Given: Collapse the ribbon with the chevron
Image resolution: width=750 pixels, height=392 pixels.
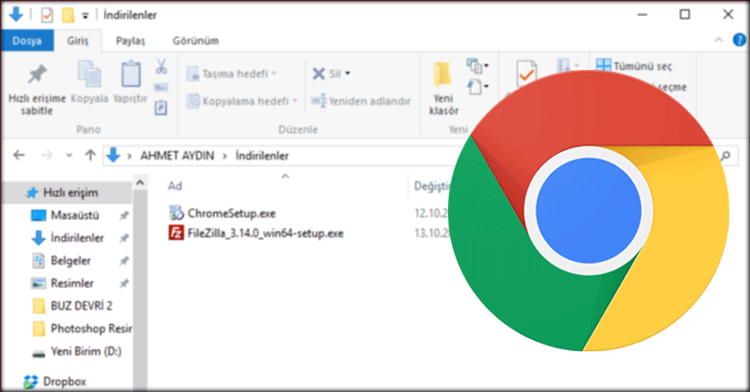Looking at the screenshot, I should [x=718, y=40].
